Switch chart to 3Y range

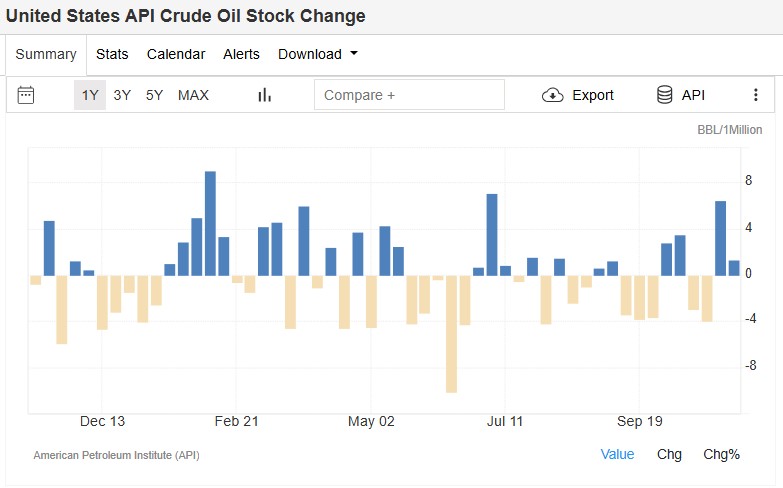pyautogui.click(x=122, y=95)
